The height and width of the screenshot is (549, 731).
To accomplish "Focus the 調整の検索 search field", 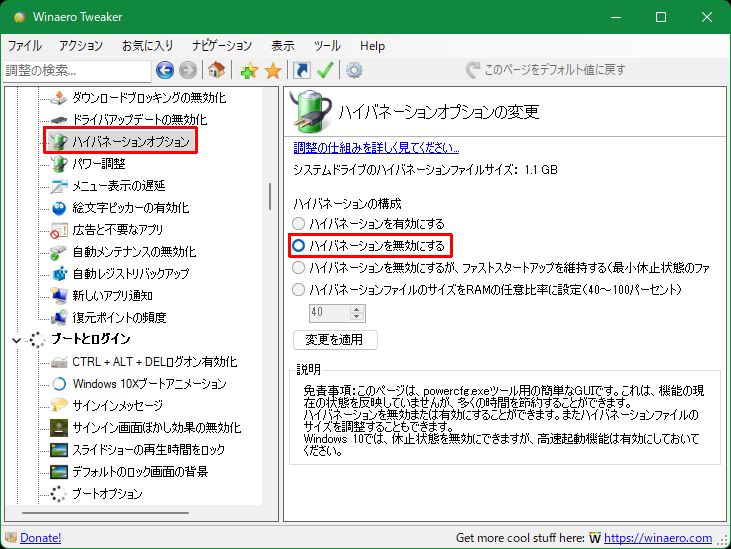I will pos(77,70).
